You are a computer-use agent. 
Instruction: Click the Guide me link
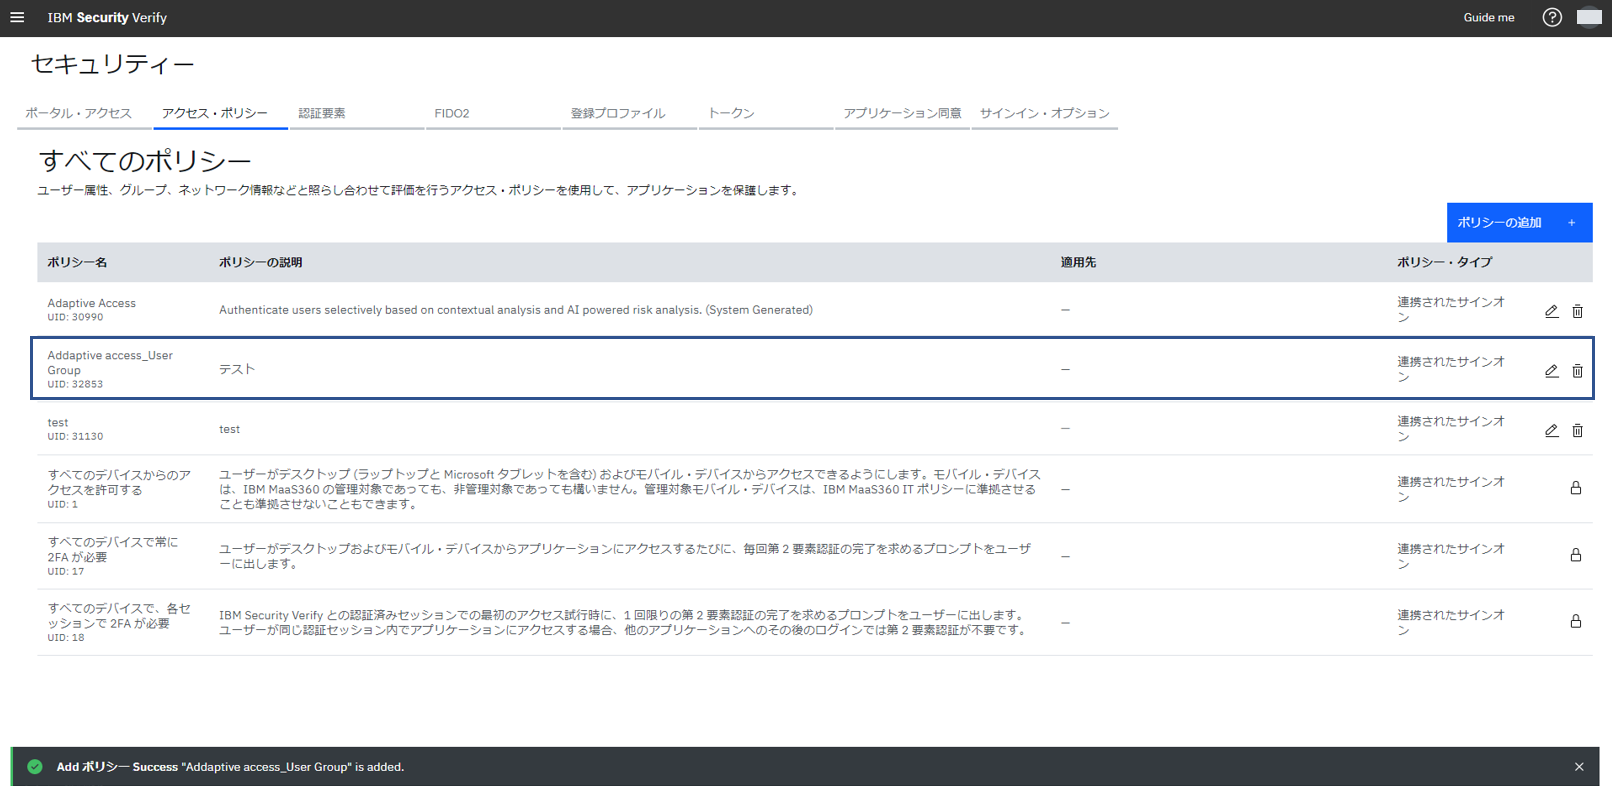click(x=1489, y=17)
